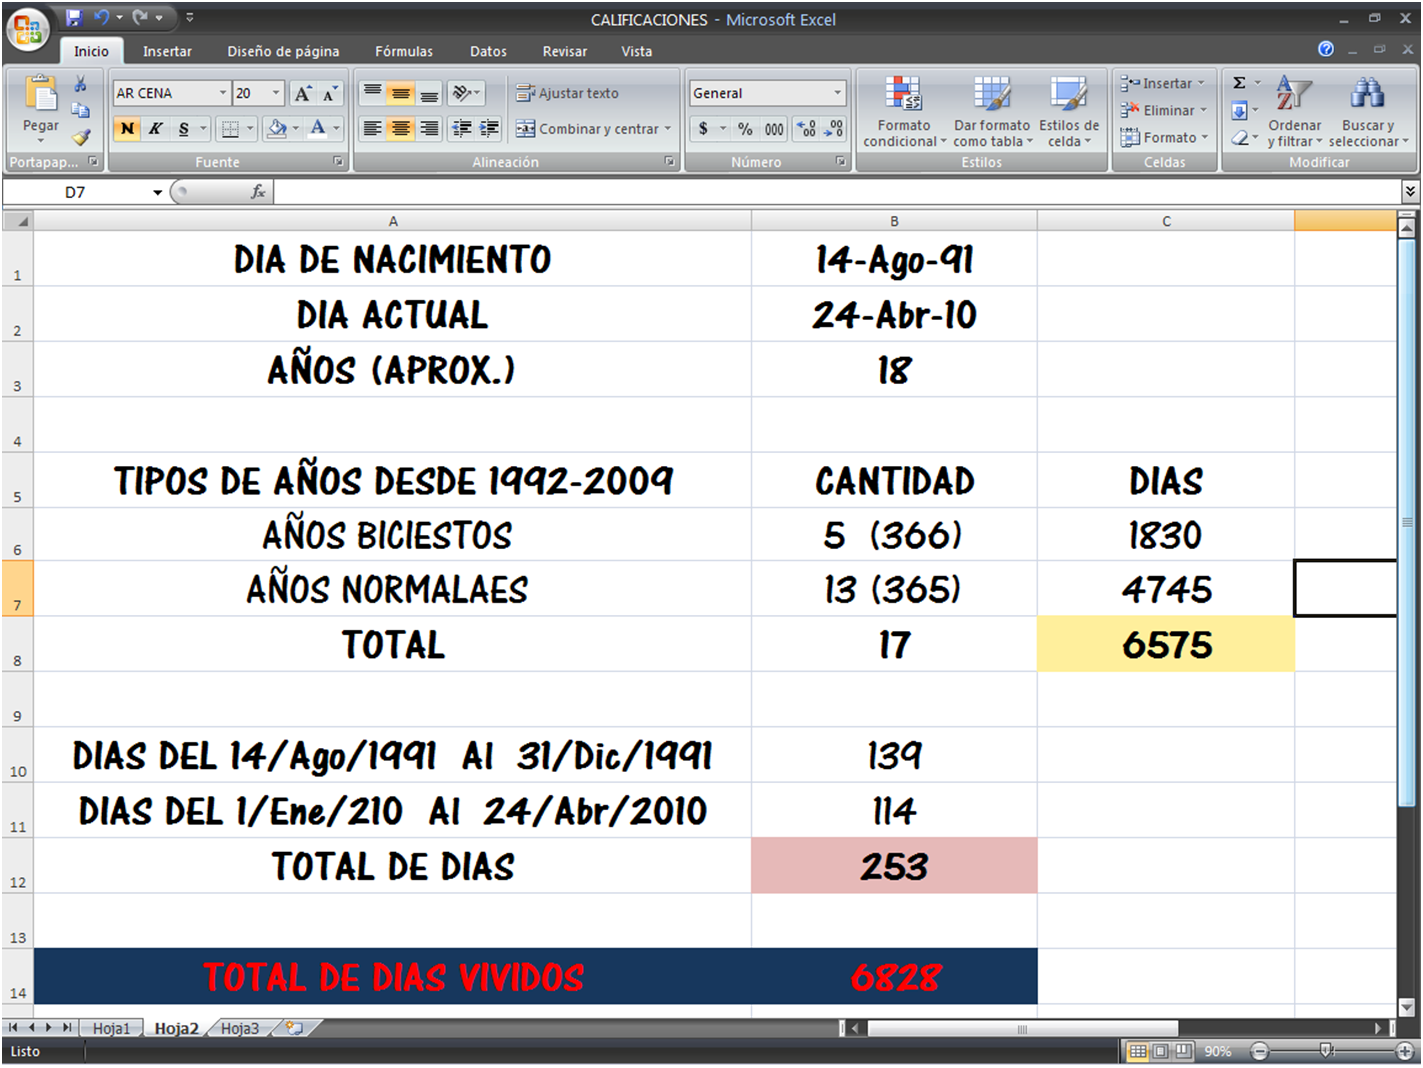Open Ordenar y filtrar menu

(1294, 112)
